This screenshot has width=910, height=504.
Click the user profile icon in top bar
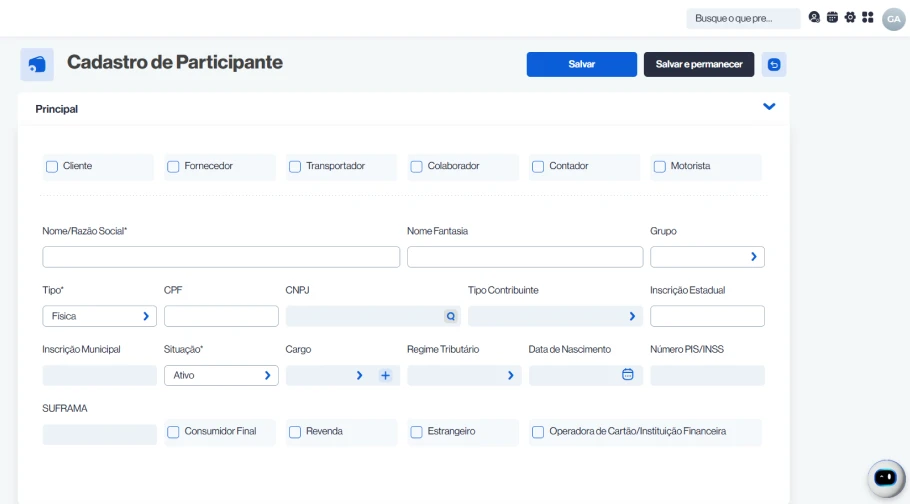click(x=815, y=18)
